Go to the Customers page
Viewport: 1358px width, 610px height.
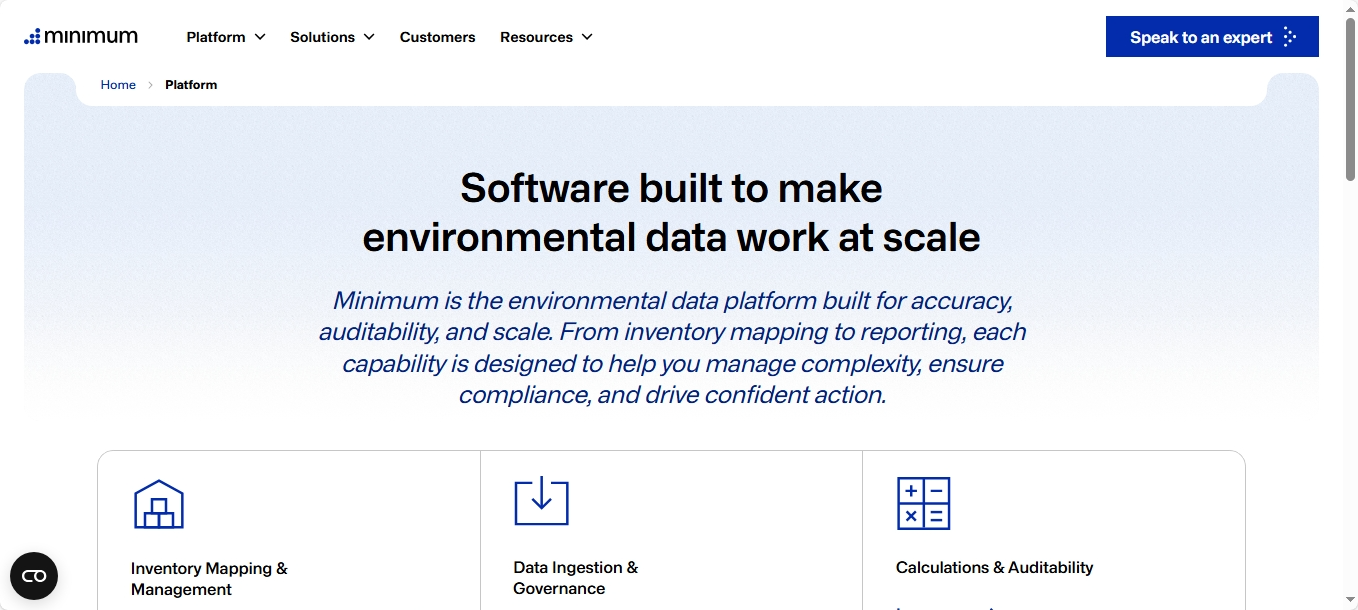(437, 37)
